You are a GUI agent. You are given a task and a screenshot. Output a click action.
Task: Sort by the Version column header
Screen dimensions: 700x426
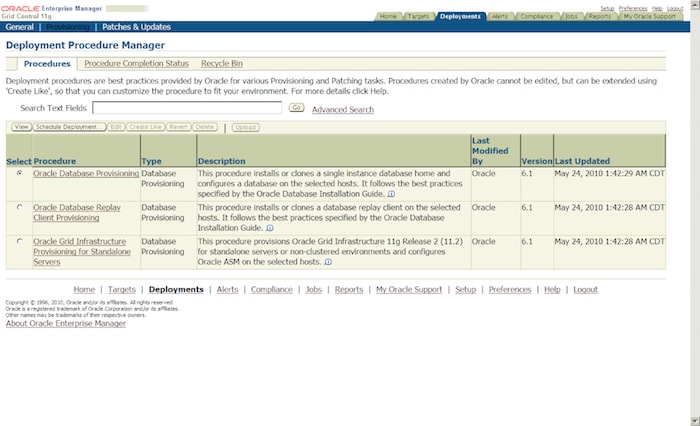tap(537, 161)
